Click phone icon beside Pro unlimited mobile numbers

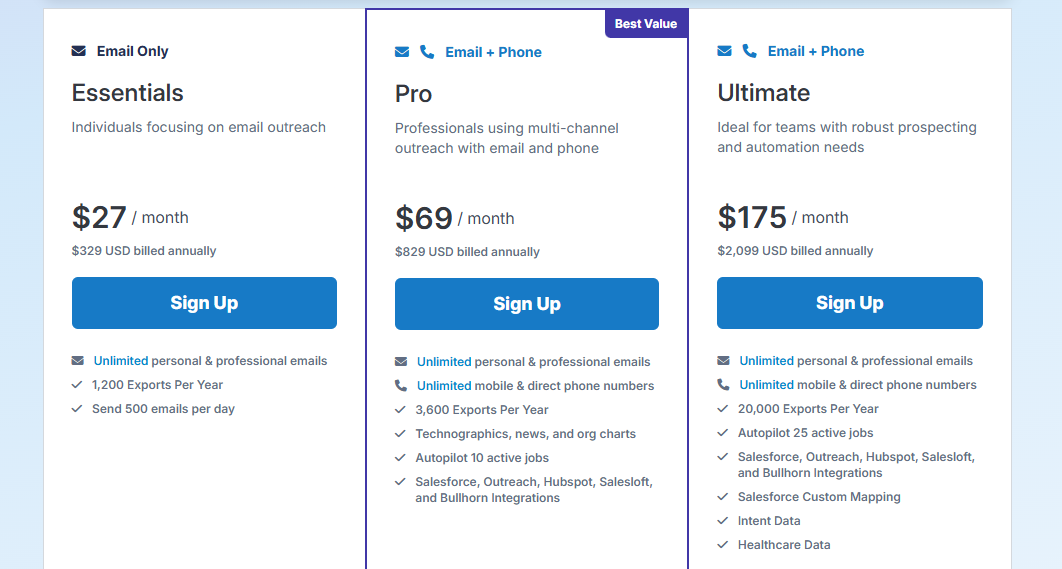point(401,386)
